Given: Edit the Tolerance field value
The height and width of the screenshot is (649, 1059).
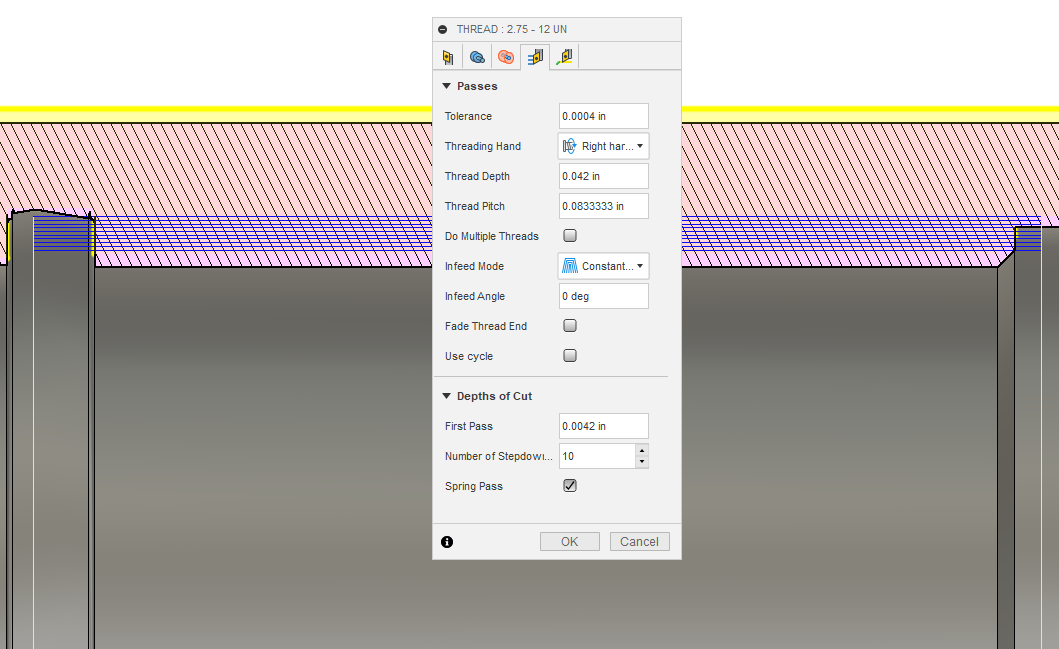Looking at the screenshot, I should point(604,116).
